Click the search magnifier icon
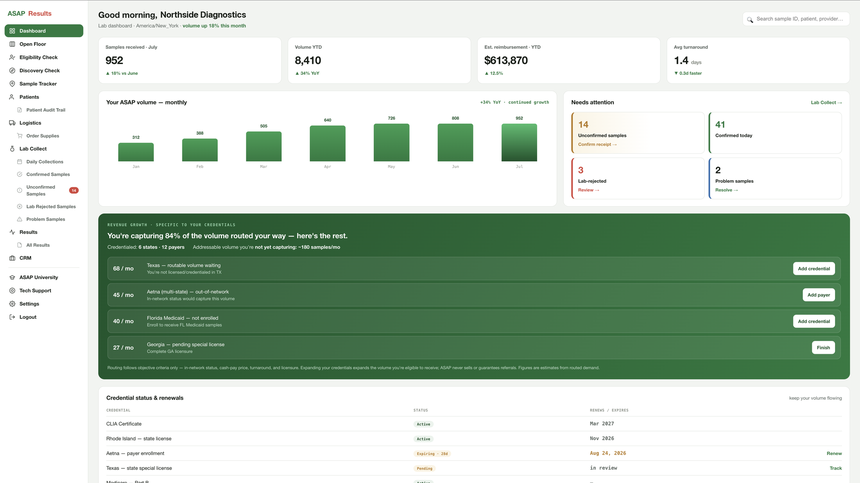 (x=750, y=19)
